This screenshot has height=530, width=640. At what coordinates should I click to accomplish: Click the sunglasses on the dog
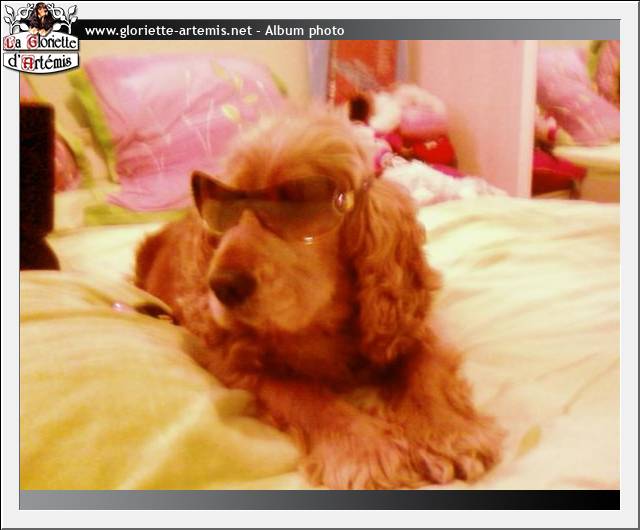pyautogui.click(x=270, y=205)
